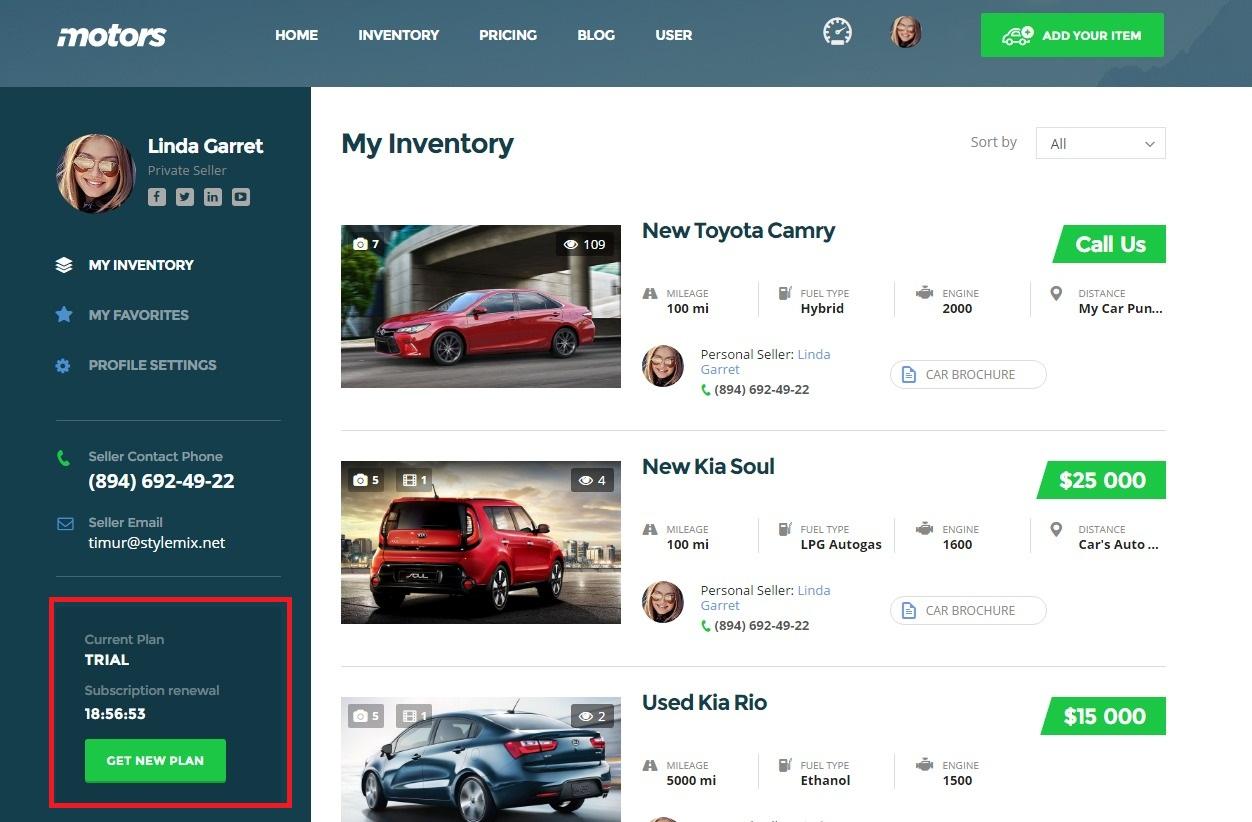Click Linda Garret's YouTube icon
1252x822 pixels.
241,197
